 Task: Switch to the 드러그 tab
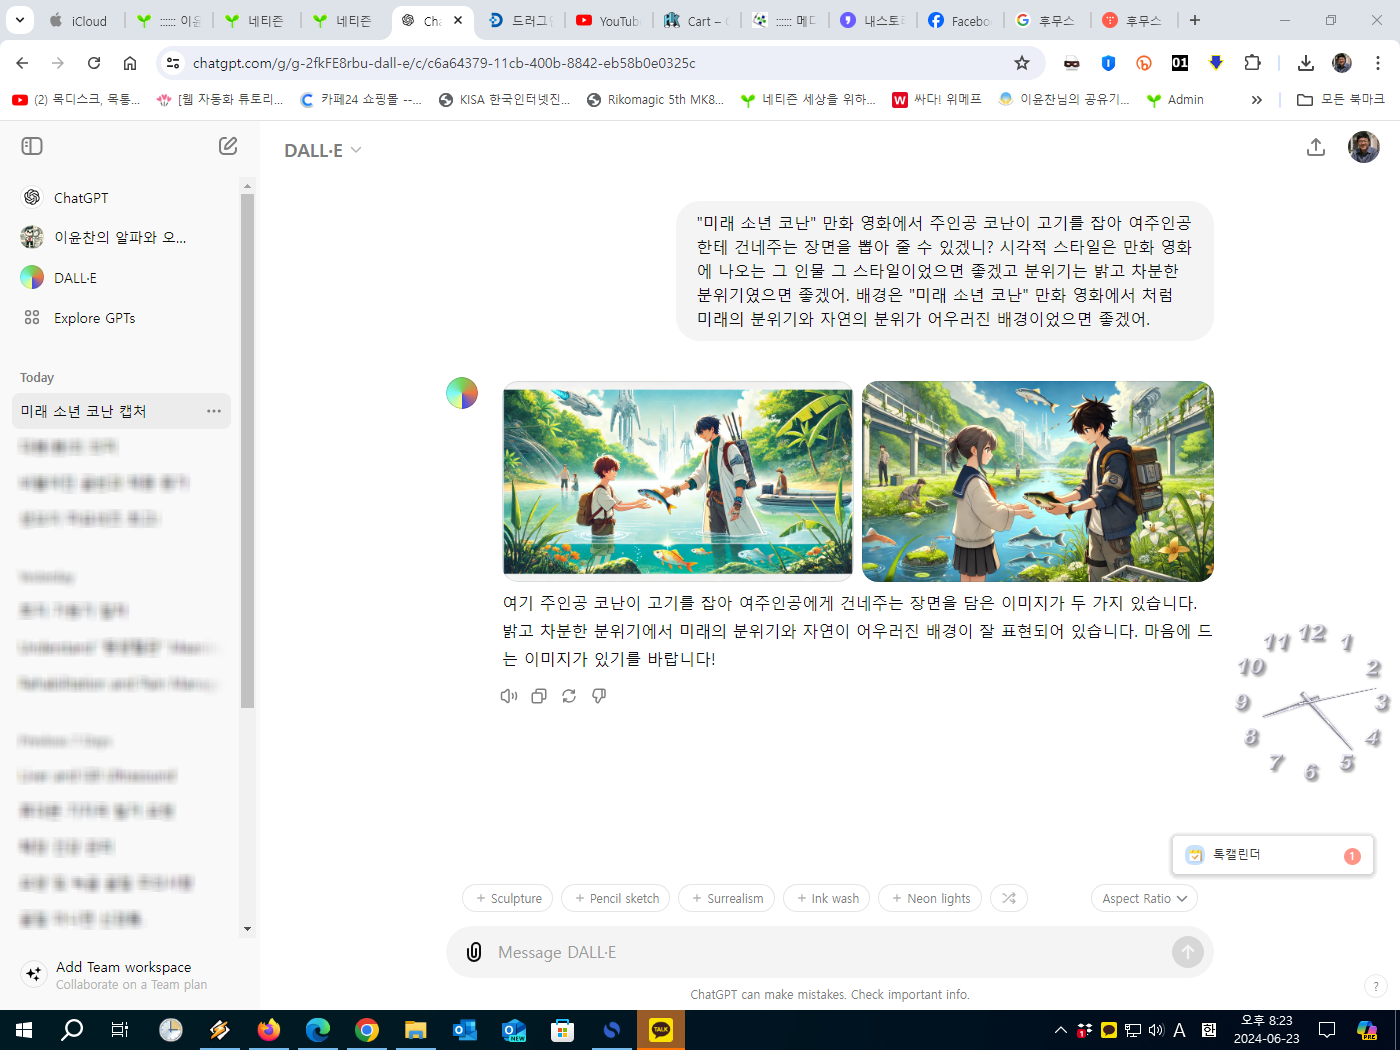tap(521, 20)
